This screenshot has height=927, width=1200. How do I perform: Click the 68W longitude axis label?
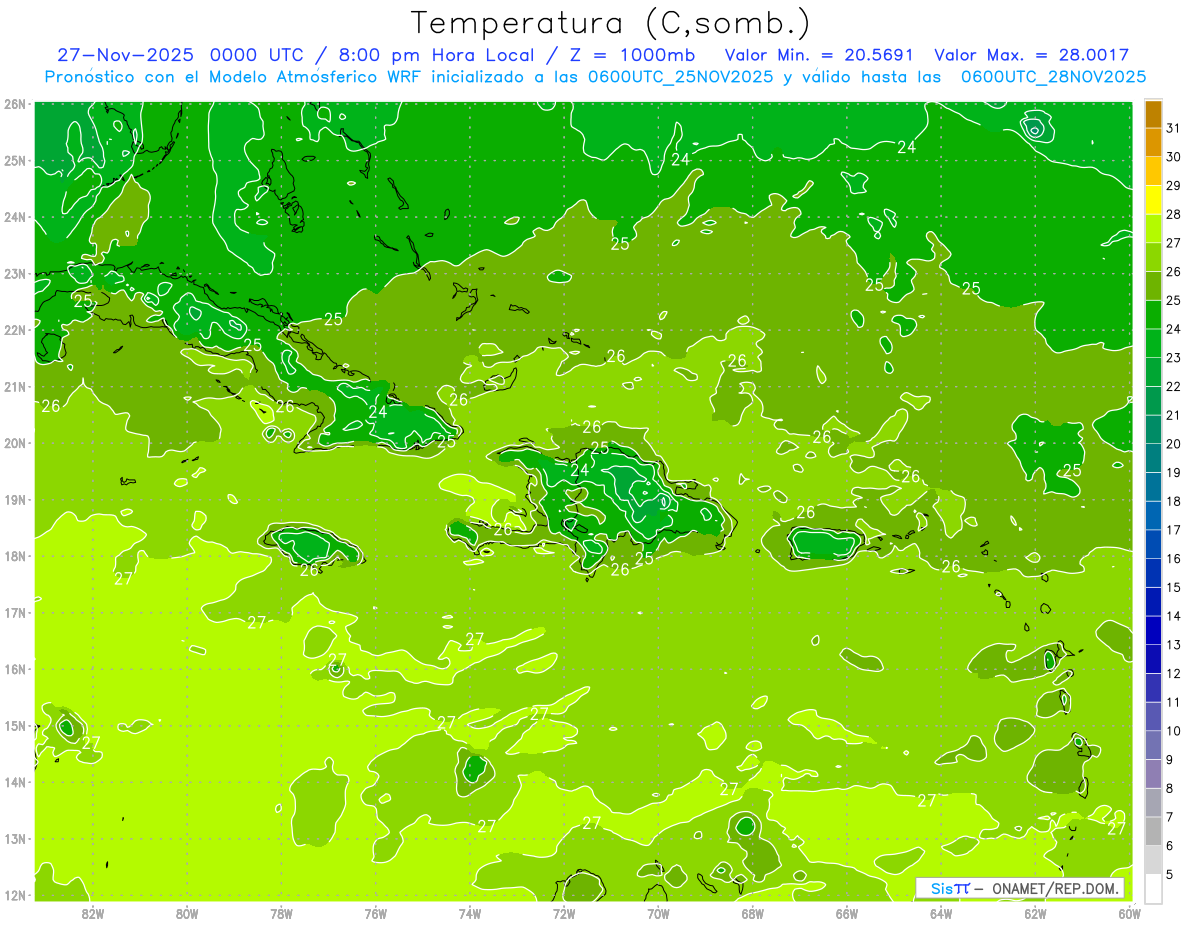(x=752, y=913)
